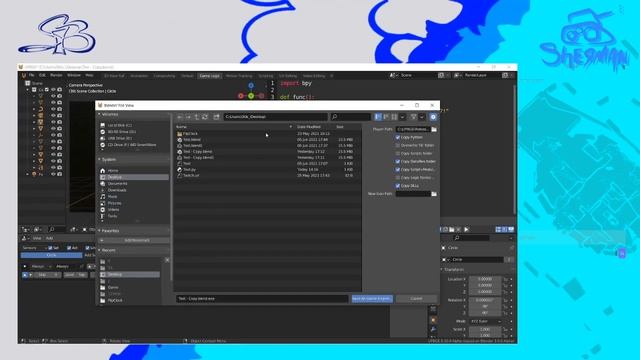This screenshot has height=360, width=640.
Task: Toggle the options gear in file browser
Action: 433,117
